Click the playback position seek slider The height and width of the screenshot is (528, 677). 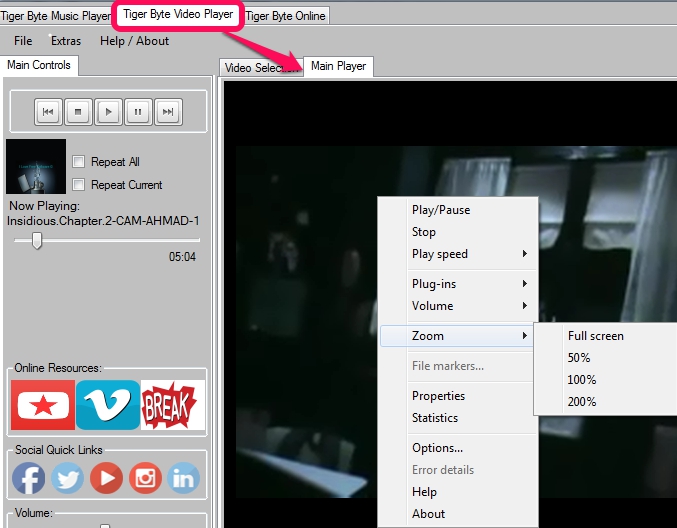pyautogui.click(x=37, y=240)
